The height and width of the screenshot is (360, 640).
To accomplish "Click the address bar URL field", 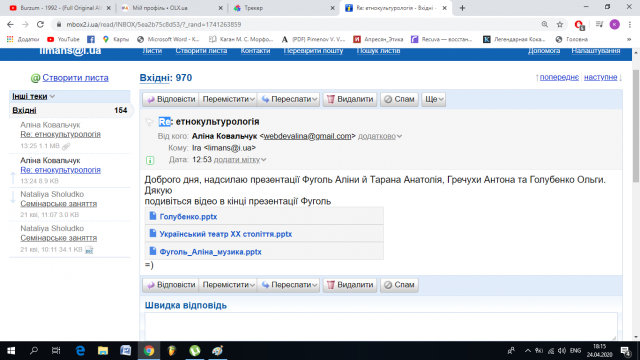I will 298,24.
